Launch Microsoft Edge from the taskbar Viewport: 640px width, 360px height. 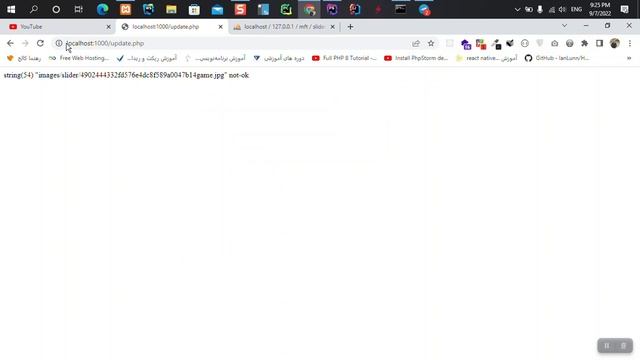[102, 9]
